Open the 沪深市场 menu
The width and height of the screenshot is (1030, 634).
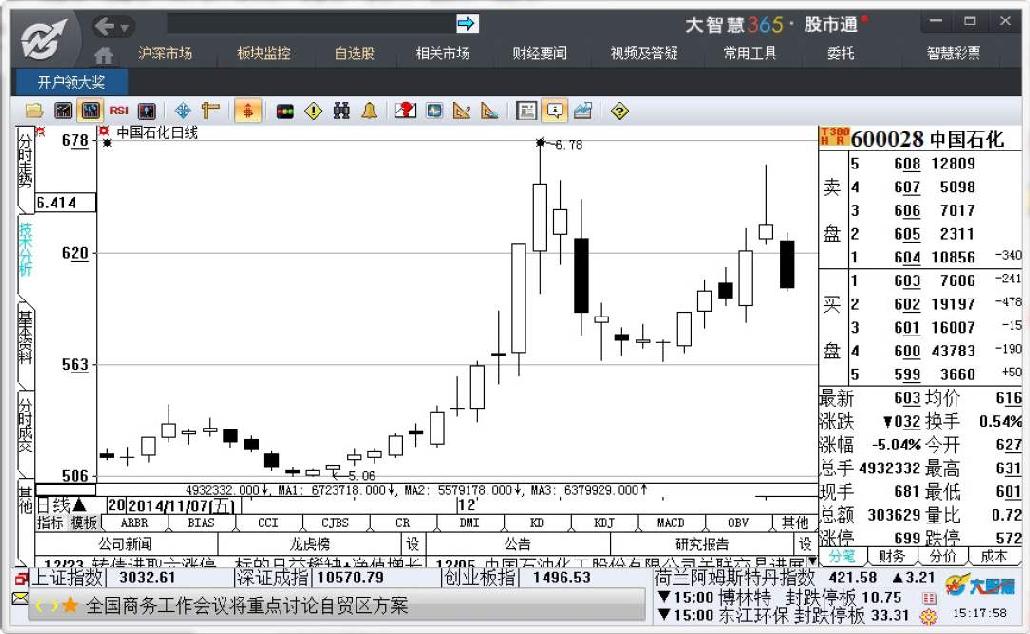click(165, 54)
